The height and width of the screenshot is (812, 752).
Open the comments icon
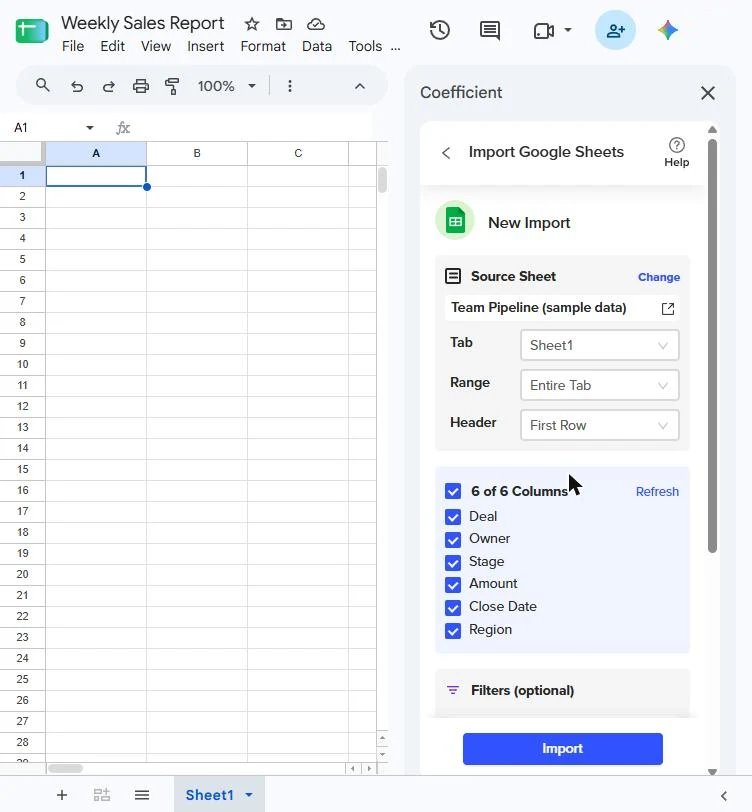(490, 31)
